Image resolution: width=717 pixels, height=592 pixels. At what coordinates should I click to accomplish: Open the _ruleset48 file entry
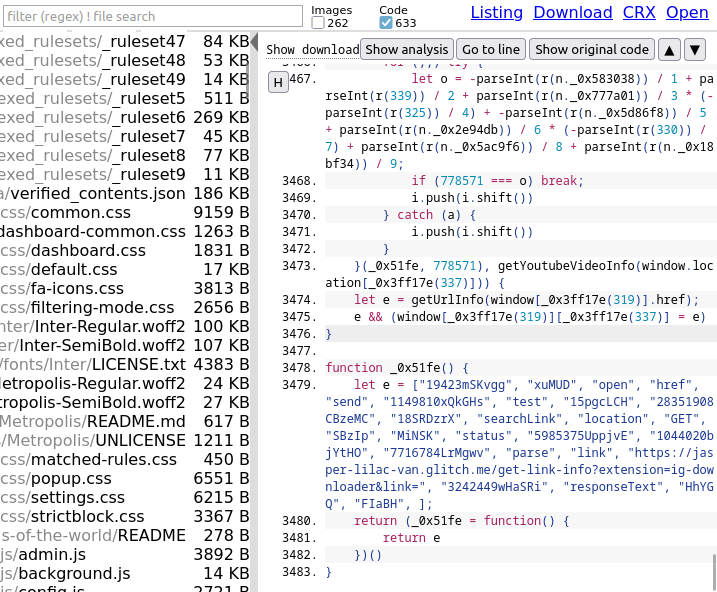pyautogui.click(x=124, y=60)
